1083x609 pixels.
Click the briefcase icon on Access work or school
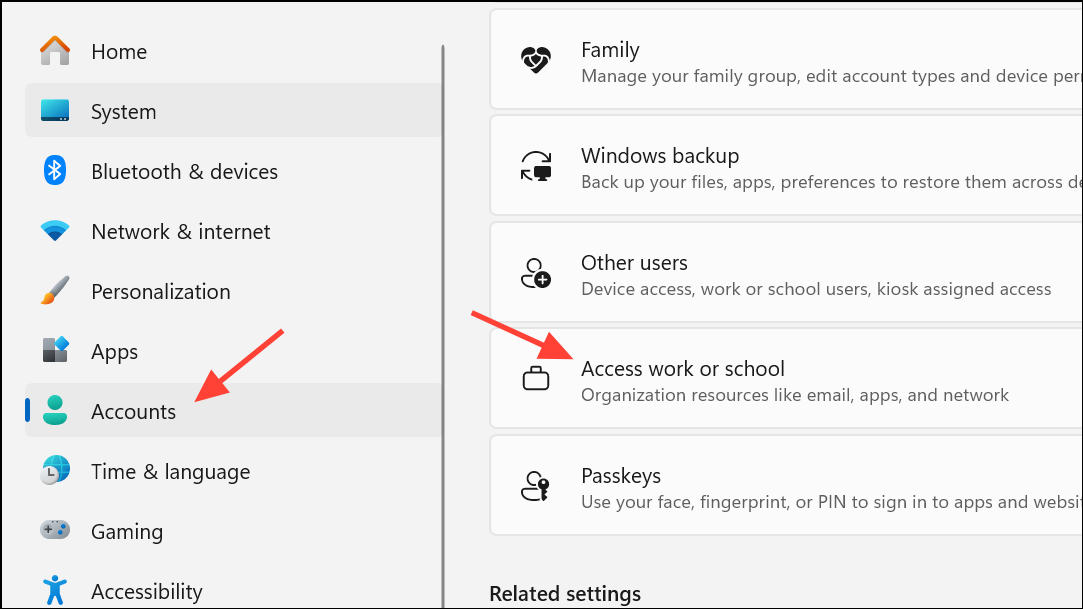(536, 379)
